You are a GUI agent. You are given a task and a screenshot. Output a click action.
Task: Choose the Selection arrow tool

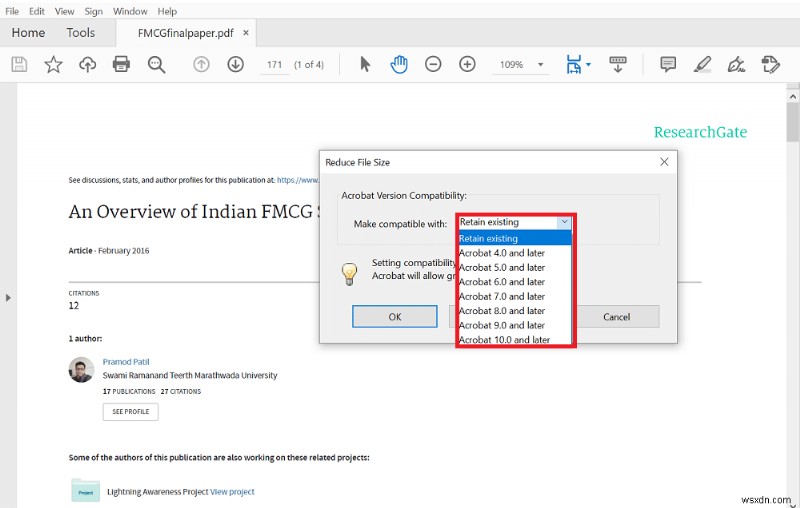(365, 64)
